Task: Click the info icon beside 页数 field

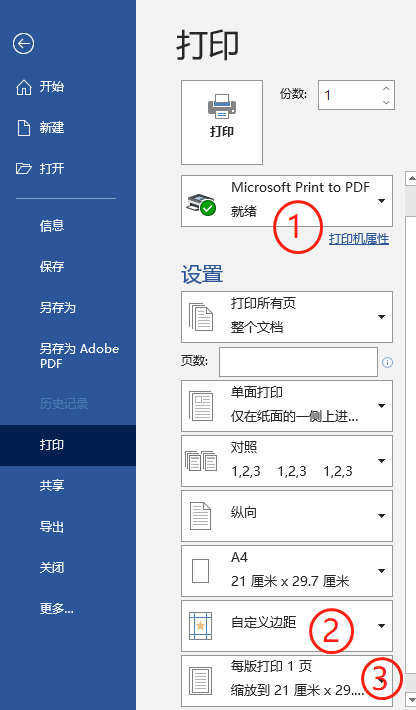Action: [x=387, y=362]
